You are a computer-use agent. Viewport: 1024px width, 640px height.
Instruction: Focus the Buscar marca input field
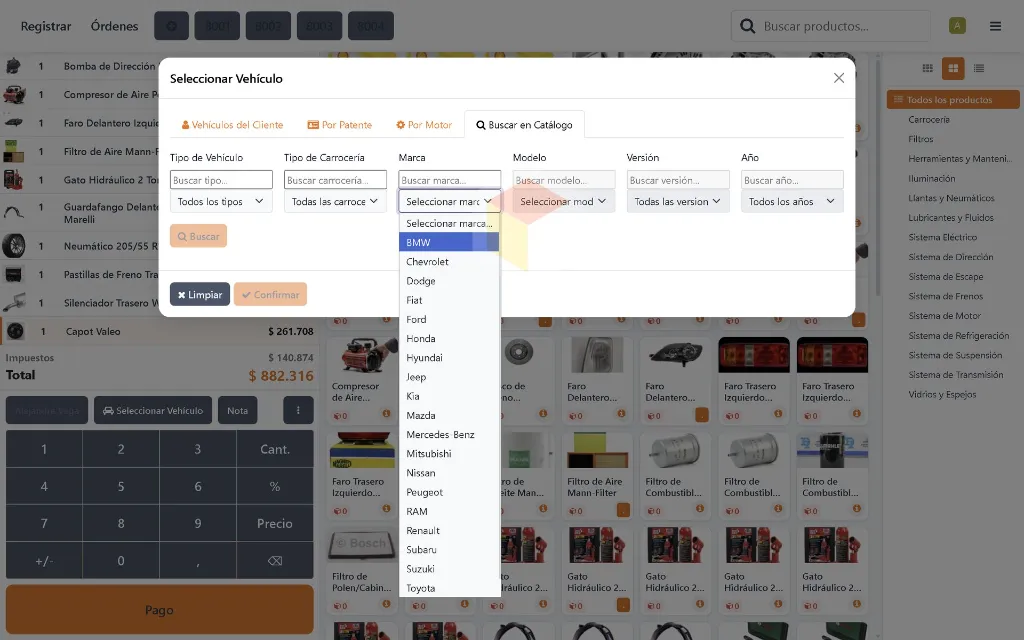(449, 180)
